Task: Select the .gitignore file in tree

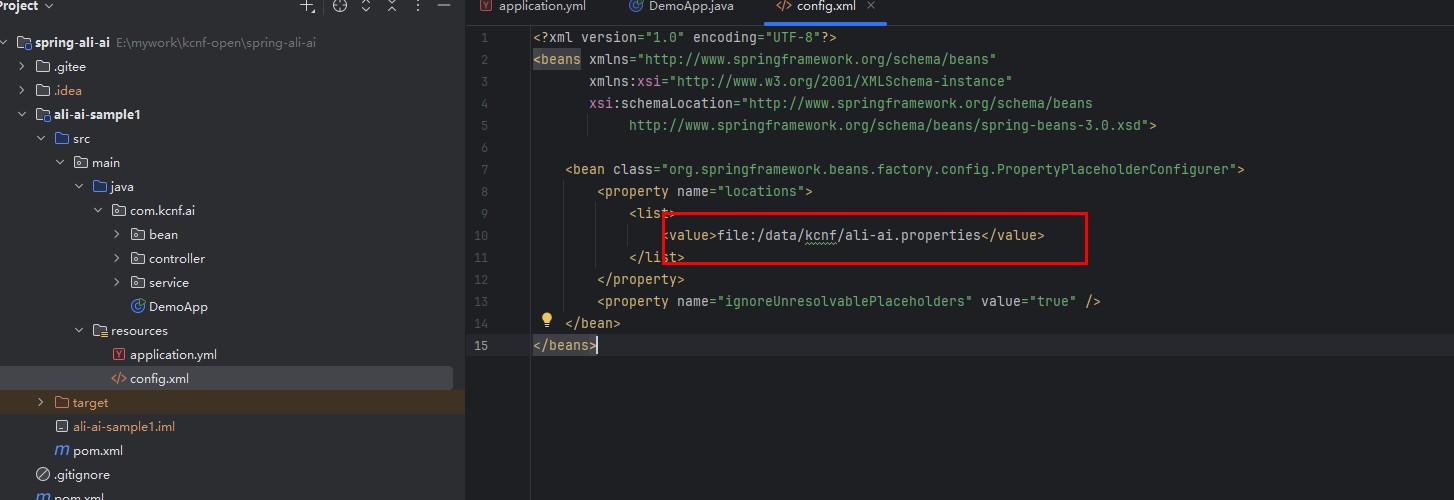Action: (81, 475)
